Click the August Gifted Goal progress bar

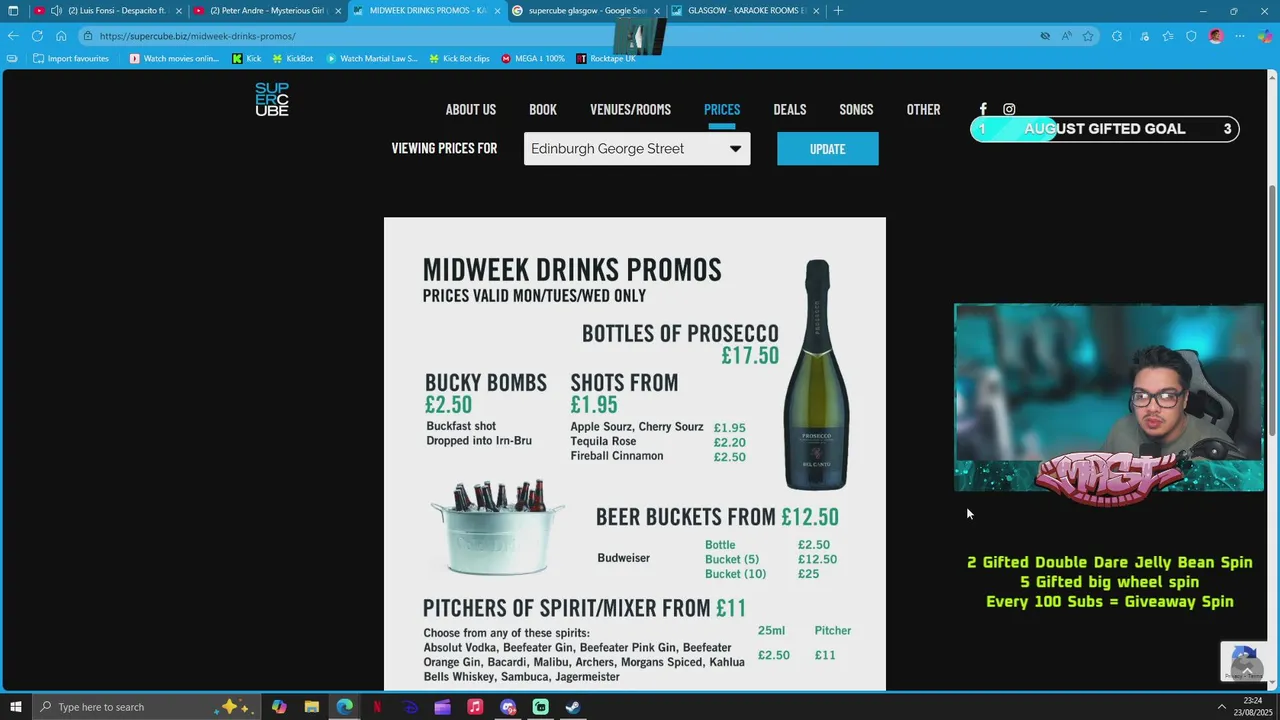click(x=1105, y=129)
